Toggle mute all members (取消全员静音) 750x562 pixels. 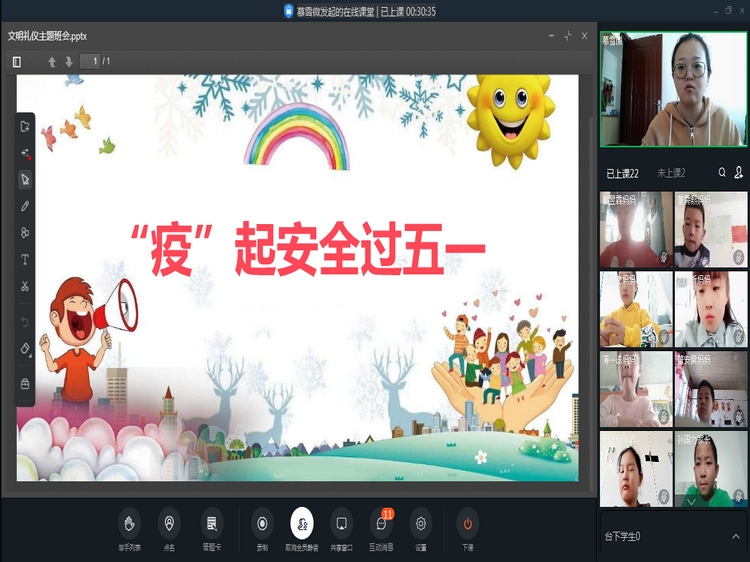[301, 523]
